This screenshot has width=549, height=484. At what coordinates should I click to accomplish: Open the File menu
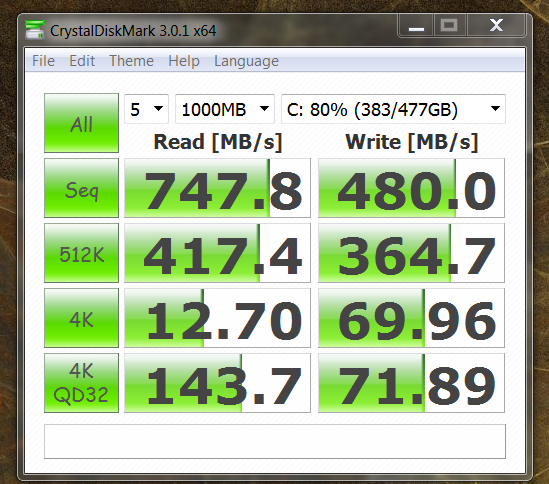click(x=43, y=61)
